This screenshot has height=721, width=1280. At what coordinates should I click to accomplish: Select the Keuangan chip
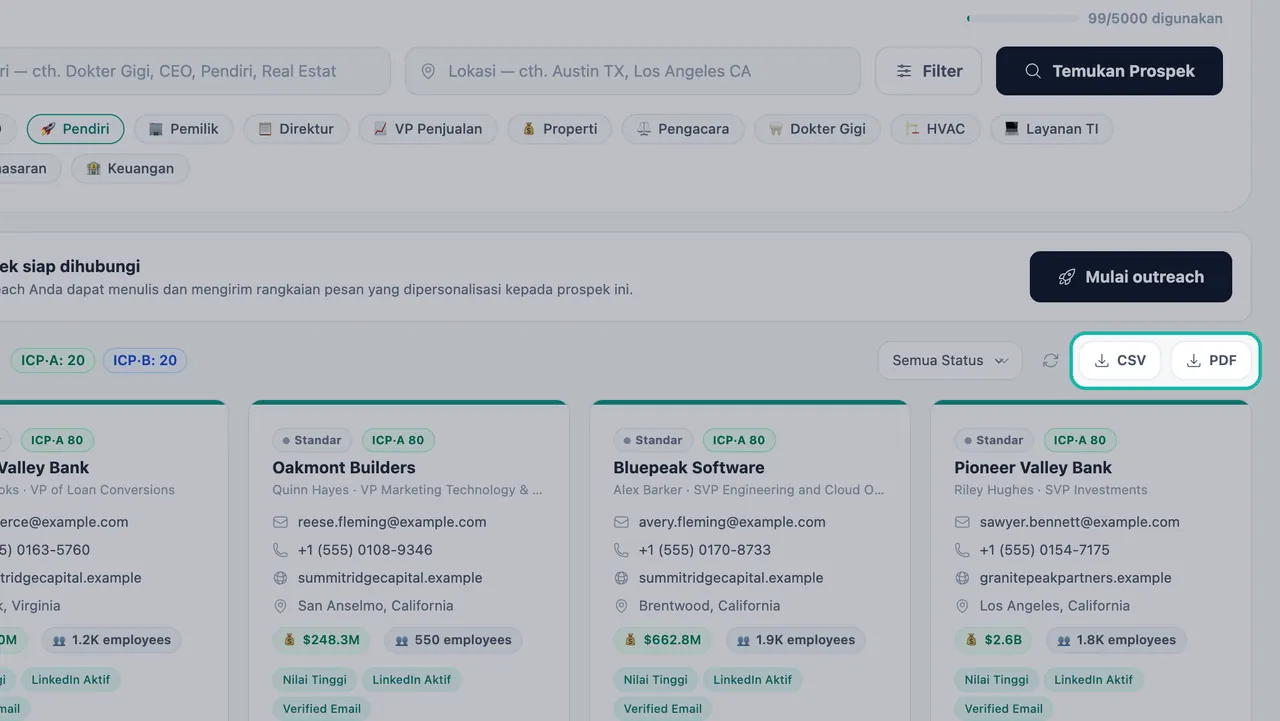(130, 169)
